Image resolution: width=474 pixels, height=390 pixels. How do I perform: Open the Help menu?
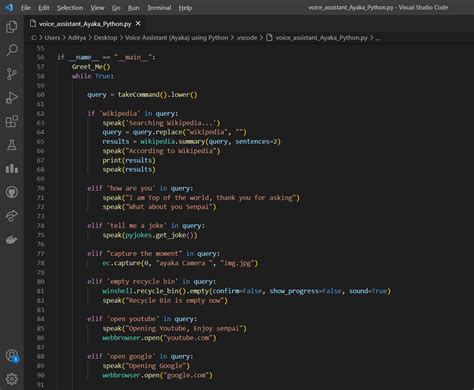pyautogui.click(x=185, y=8)
